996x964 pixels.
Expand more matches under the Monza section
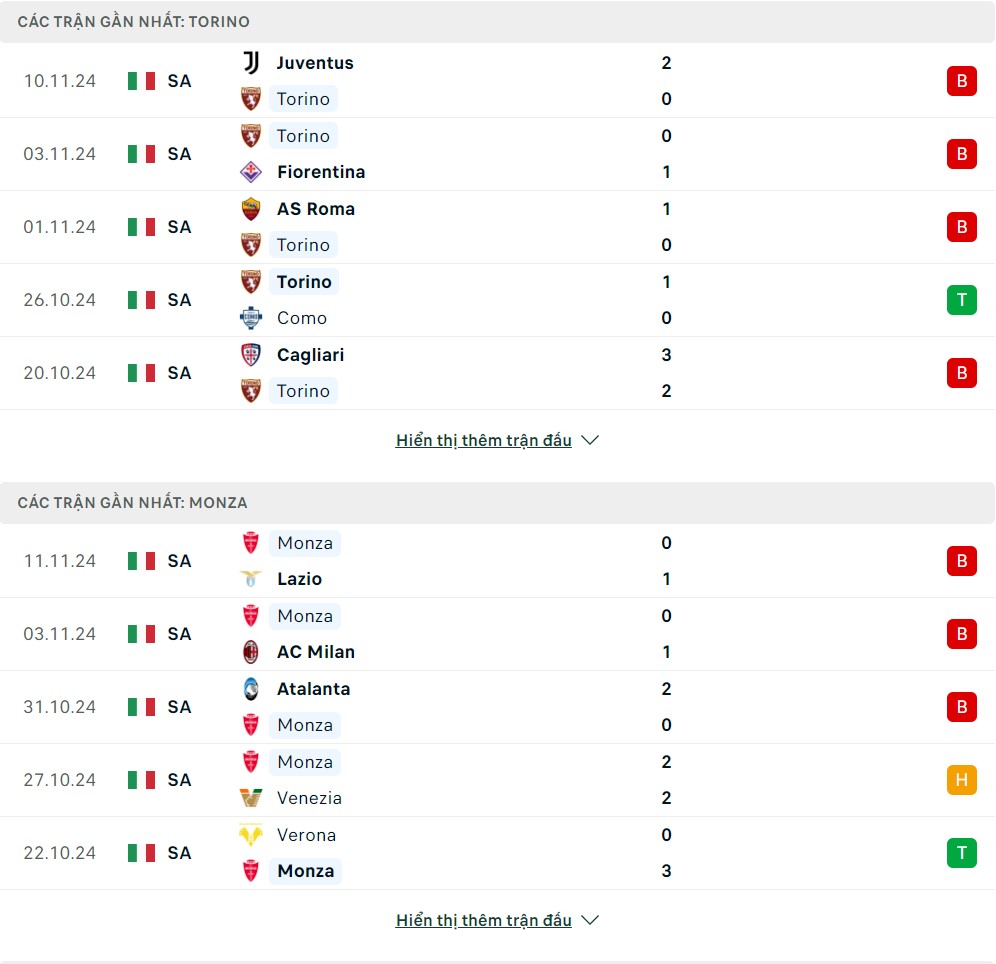tap(496, 921)
